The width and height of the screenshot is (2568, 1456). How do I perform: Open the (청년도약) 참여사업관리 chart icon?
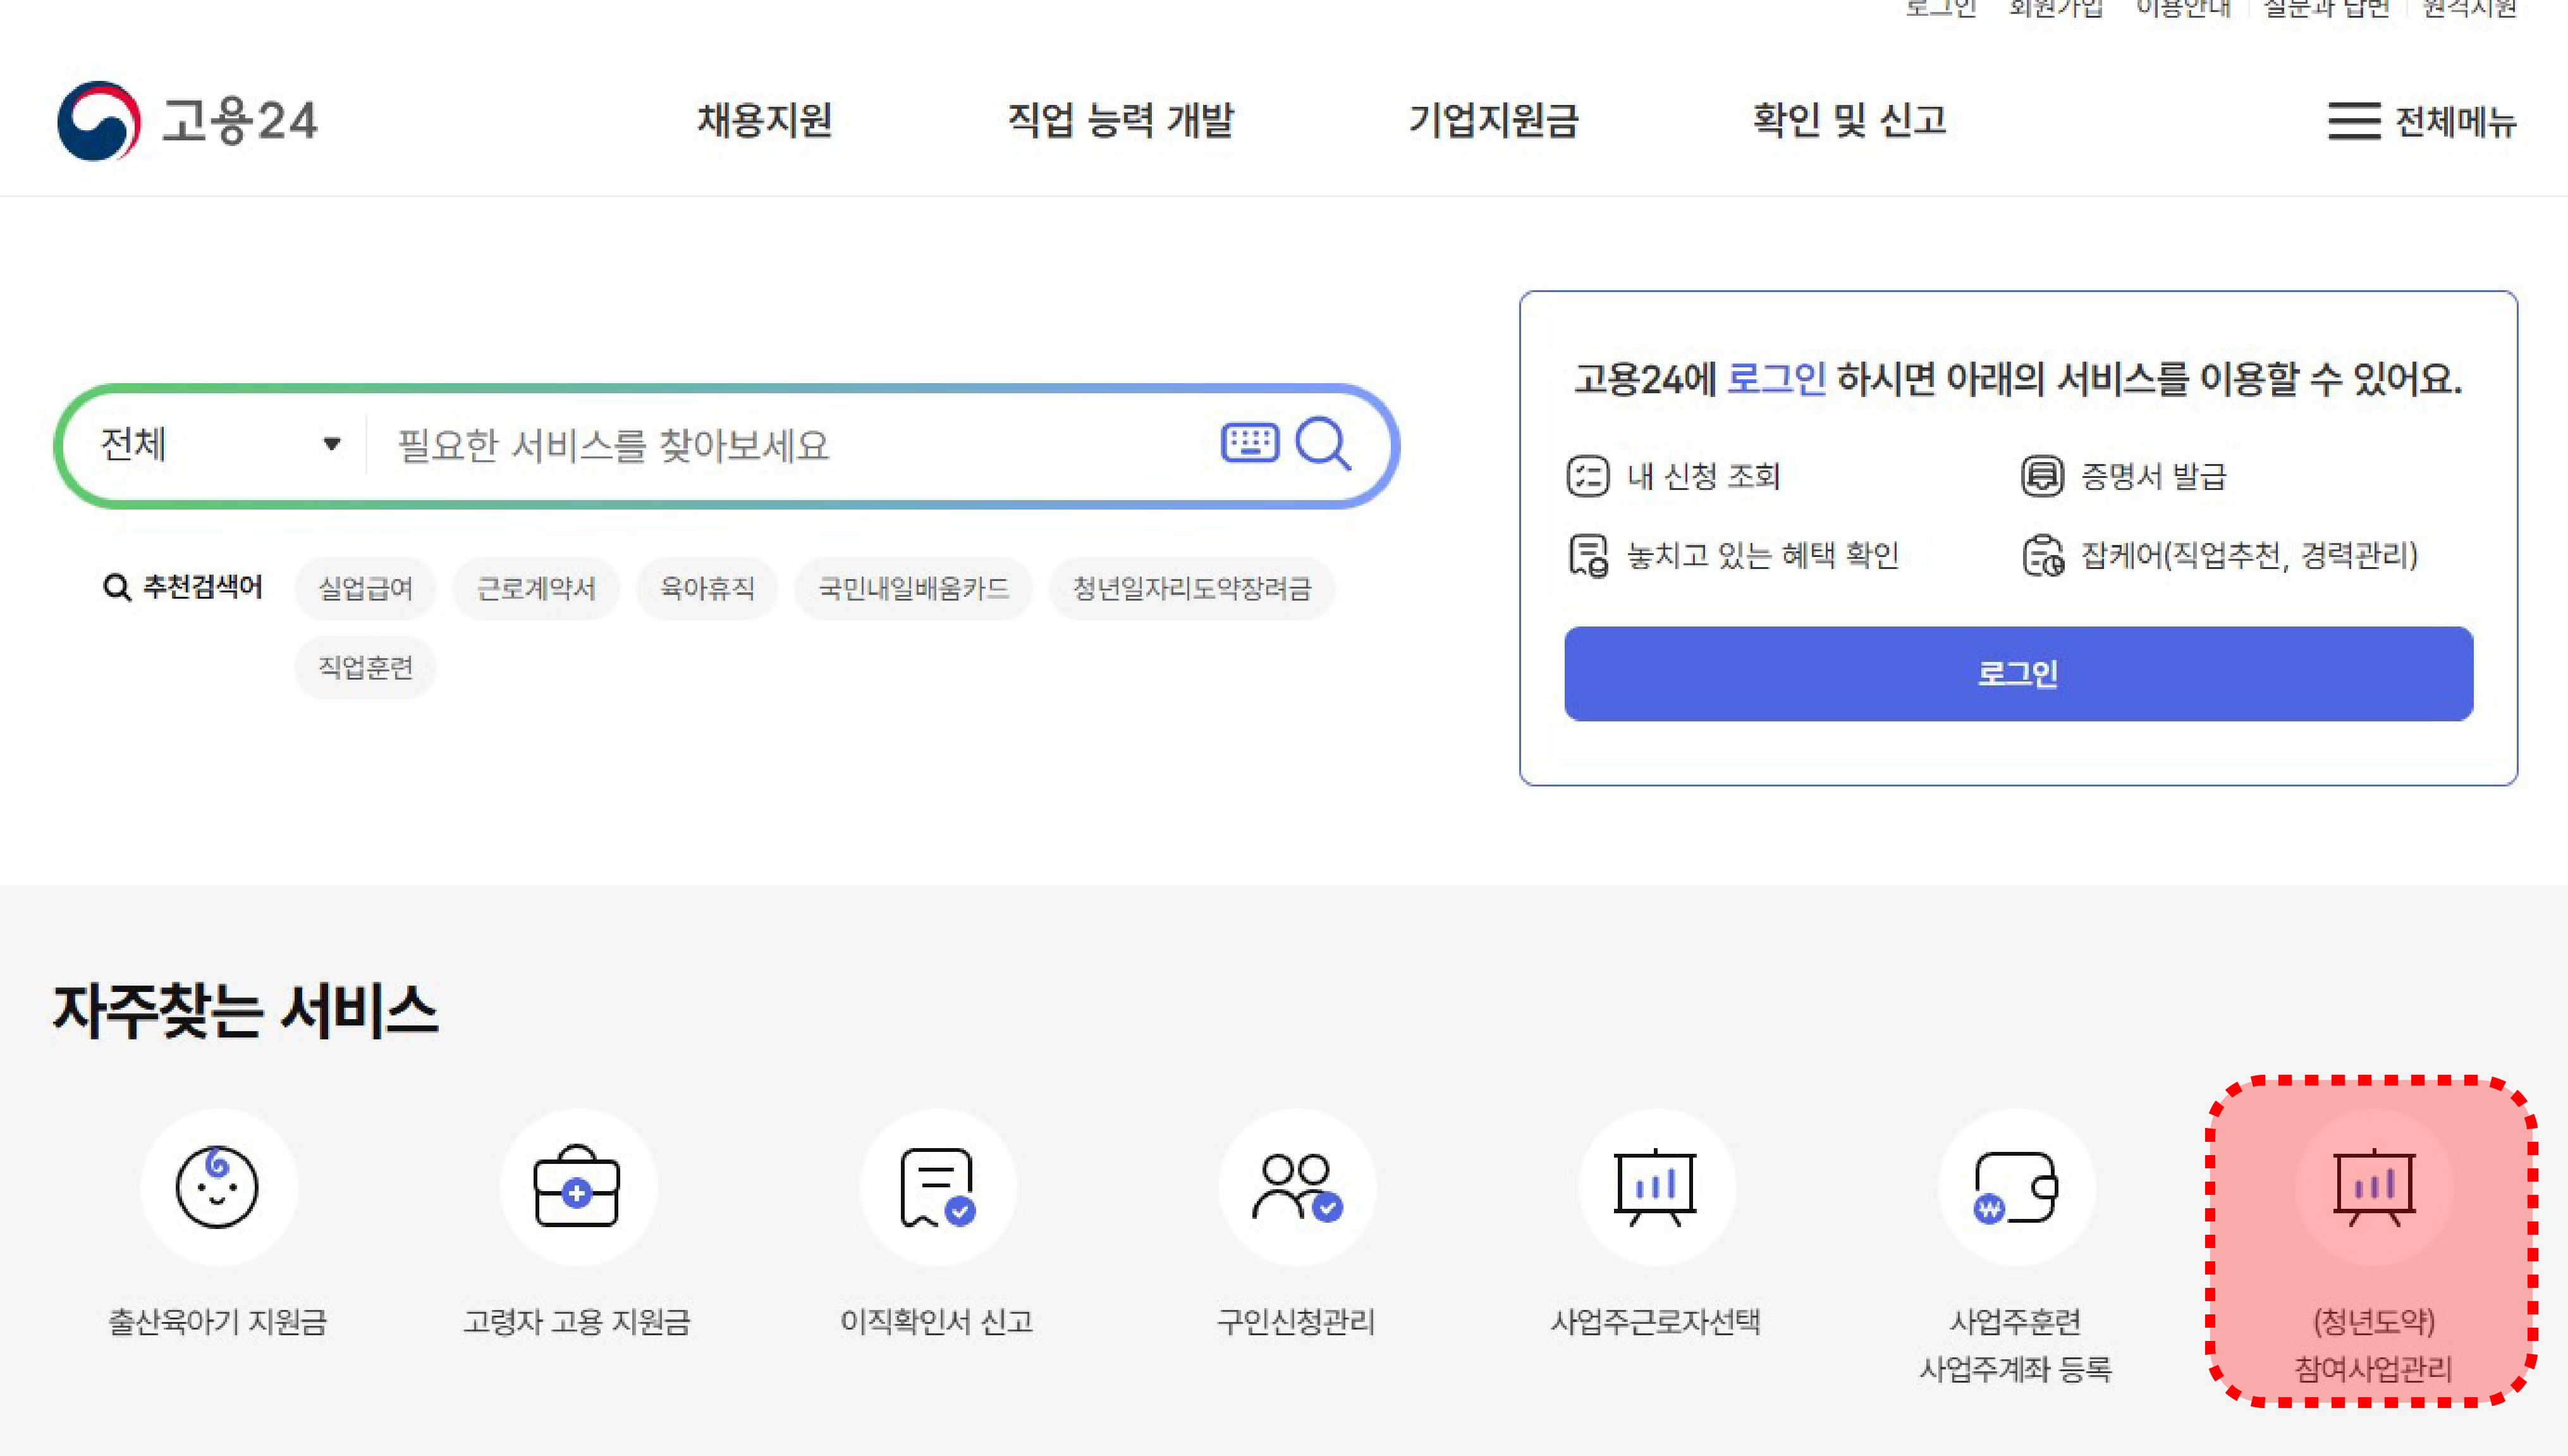[x=2374, y=1187]
